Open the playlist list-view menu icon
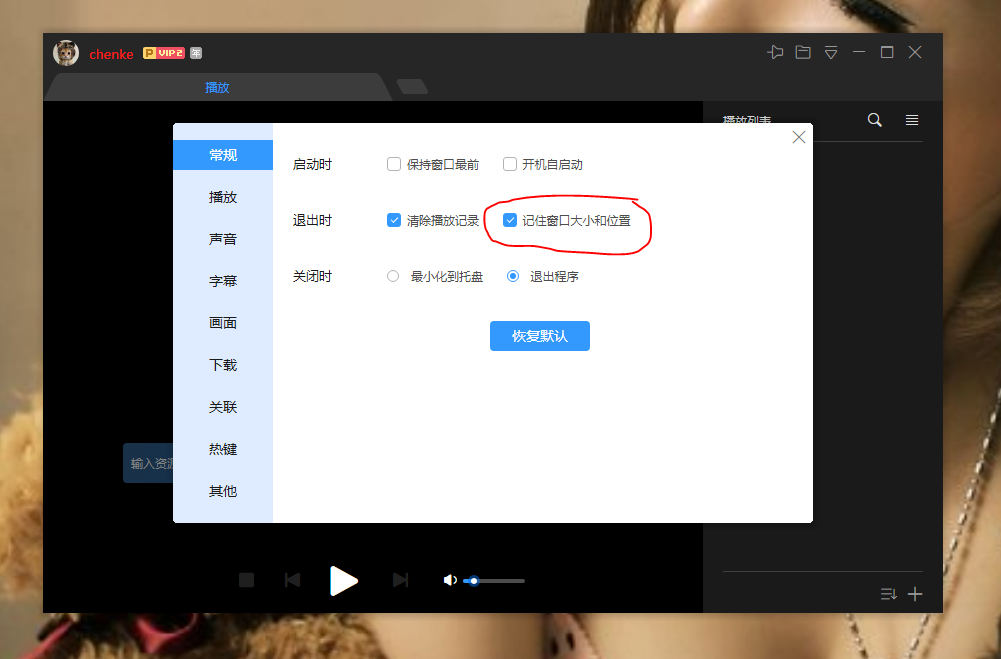Image resolution: width=1001 pixels, height=659 pixels. (912, 120)
